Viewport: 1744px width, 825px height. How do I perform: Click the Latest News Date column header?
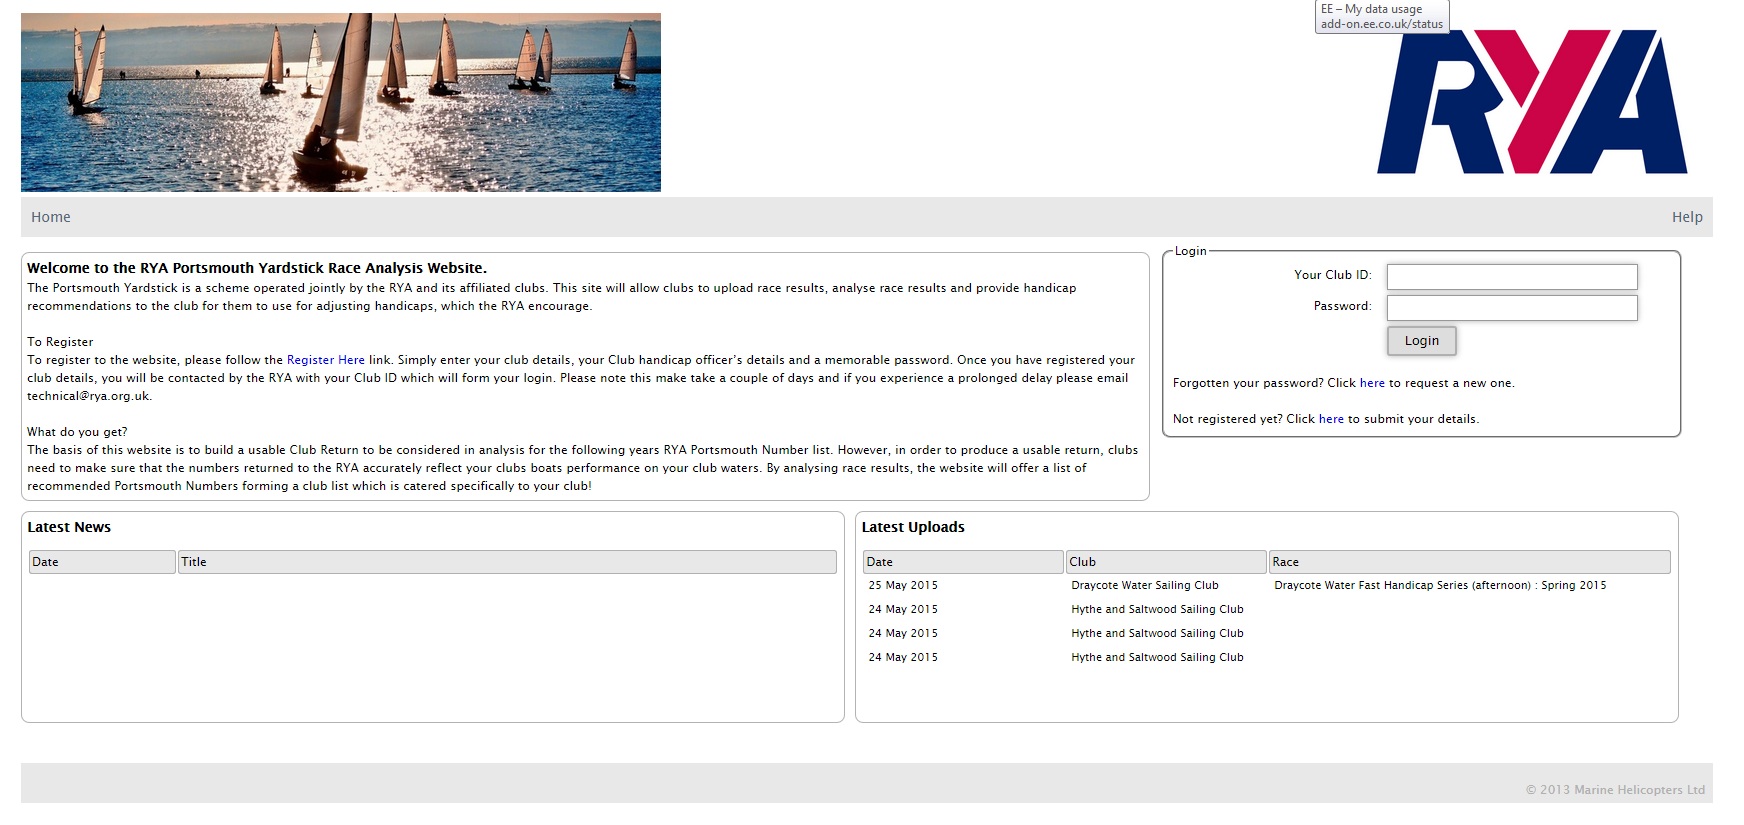coord(102,562)
